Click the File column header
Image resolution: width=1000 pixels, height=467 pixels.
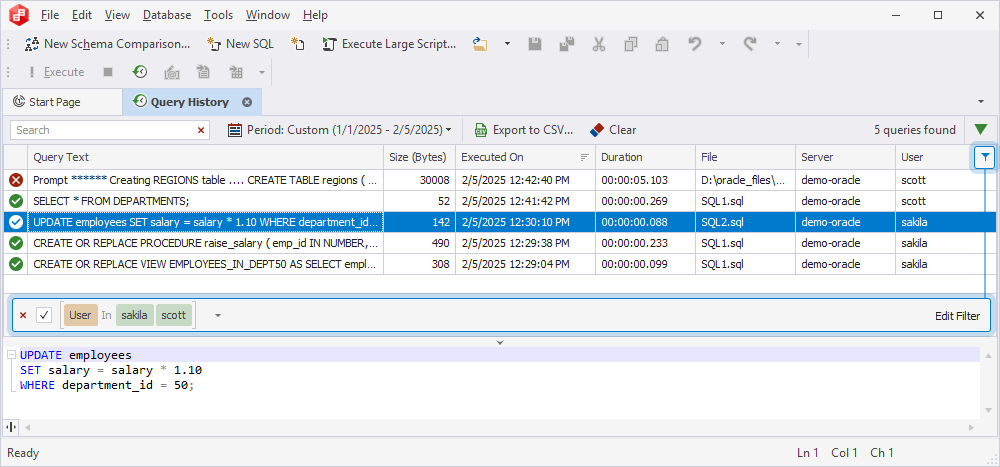(745, 157)
